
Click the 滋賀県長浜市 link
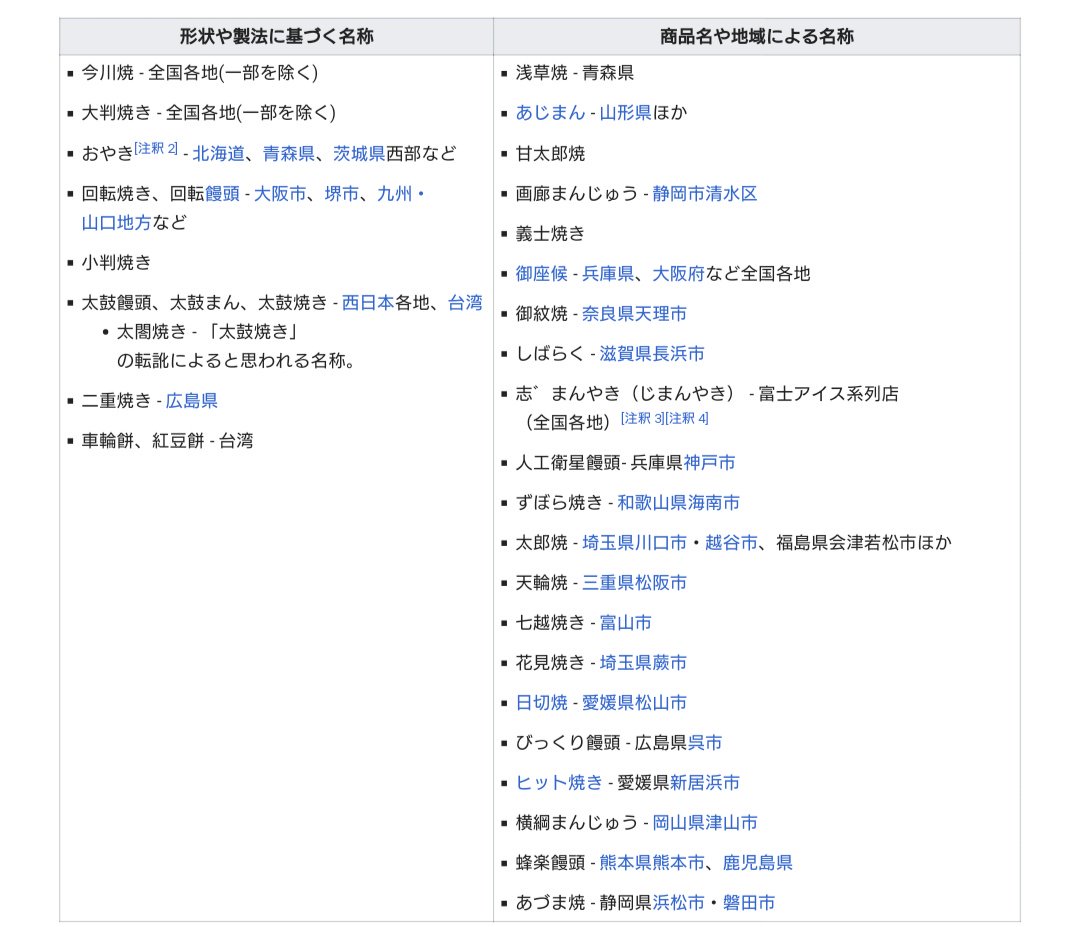click(652, 353)
